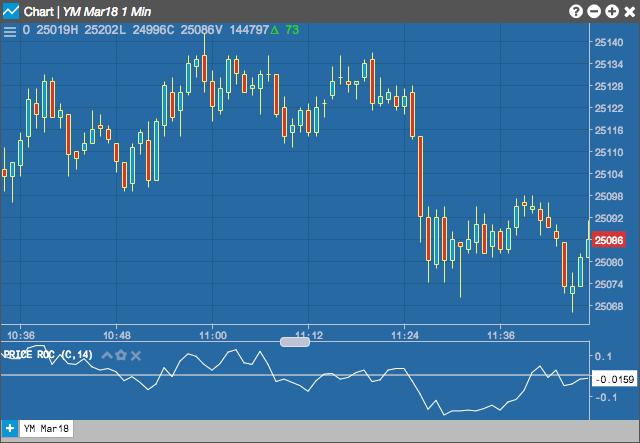Close the chart widget with X

(630, 11)
